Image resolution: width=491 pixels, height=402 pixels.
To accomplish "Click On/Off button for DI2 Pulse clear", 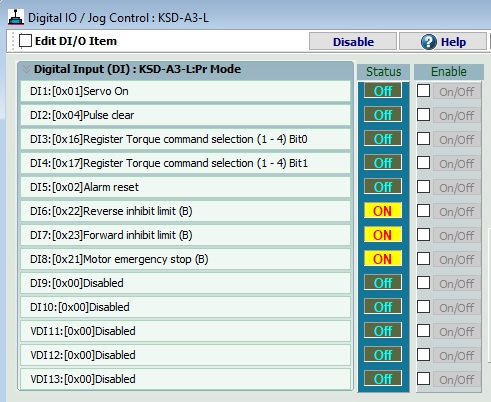I will click(x=457, y=115).
